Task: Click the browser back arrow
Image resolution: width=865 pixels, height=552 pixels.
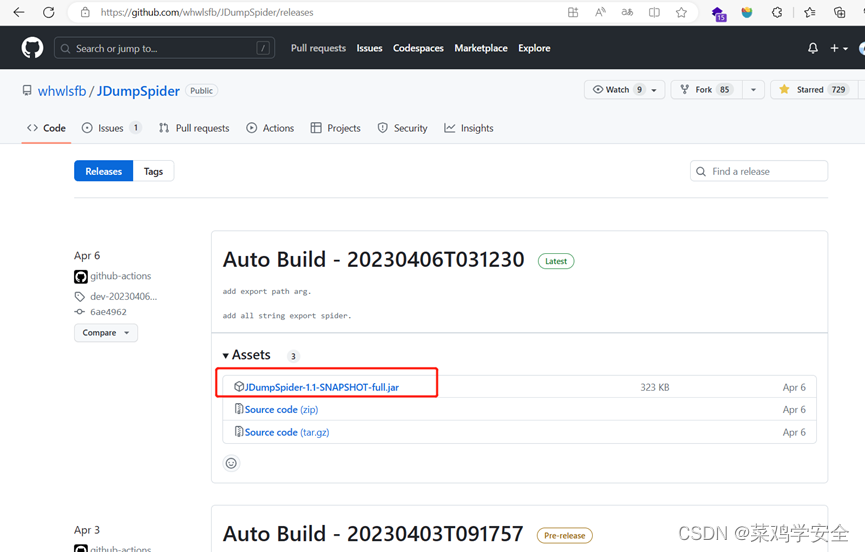Action: [19, 12]
